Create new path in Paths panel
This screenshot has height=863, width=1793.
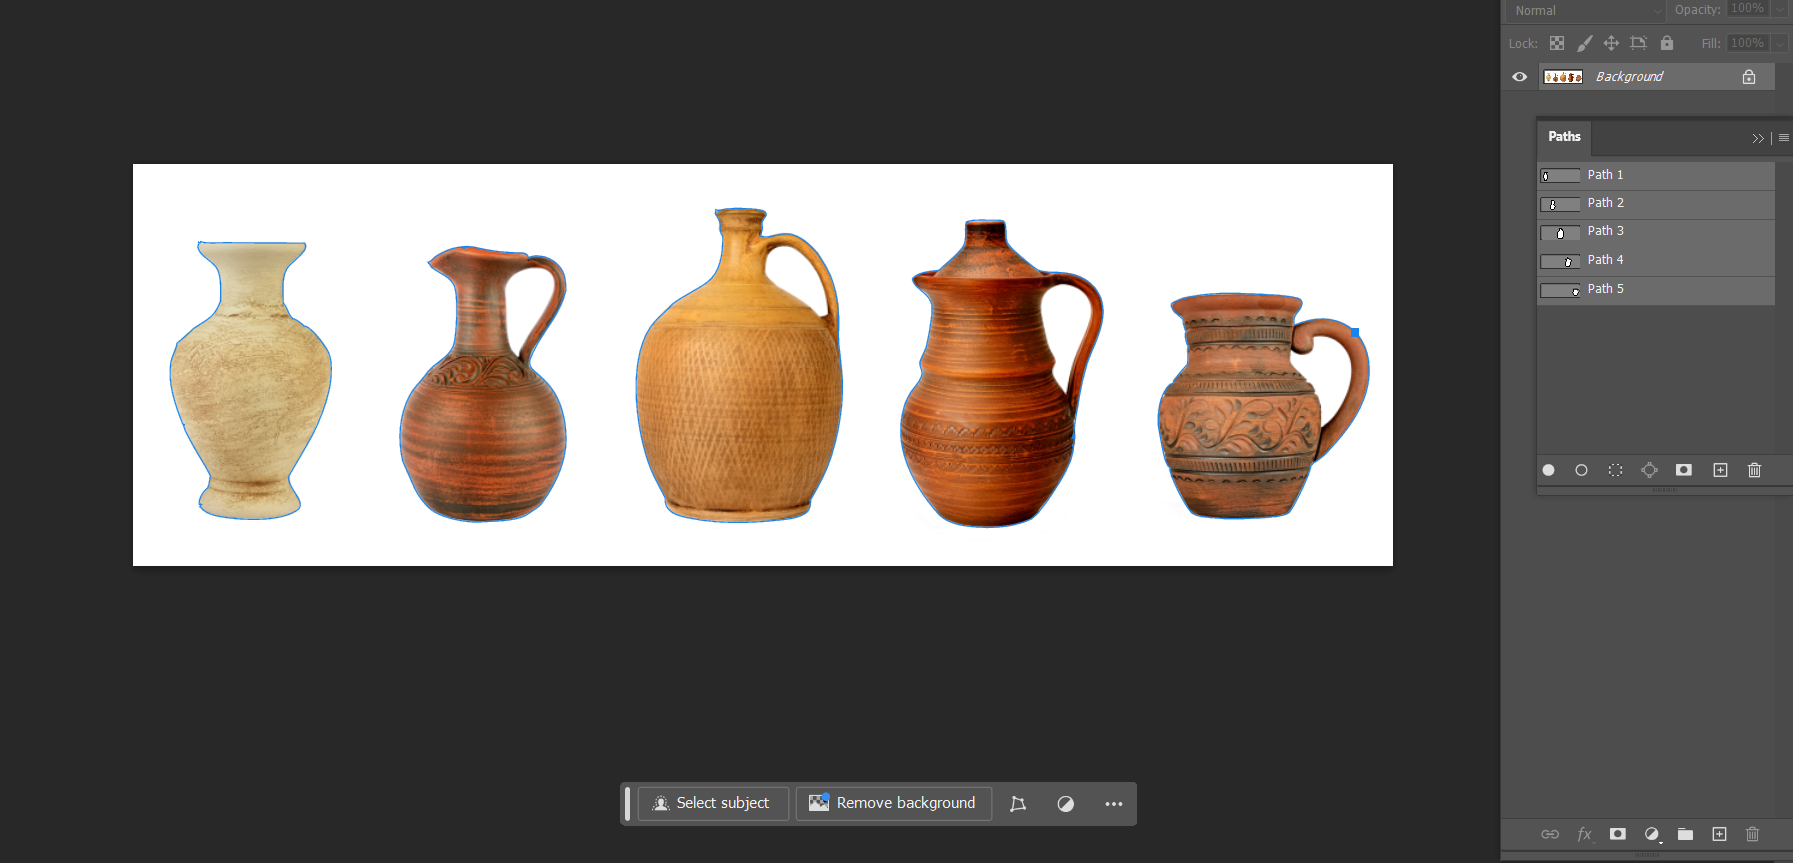(x=1720, y=470)
